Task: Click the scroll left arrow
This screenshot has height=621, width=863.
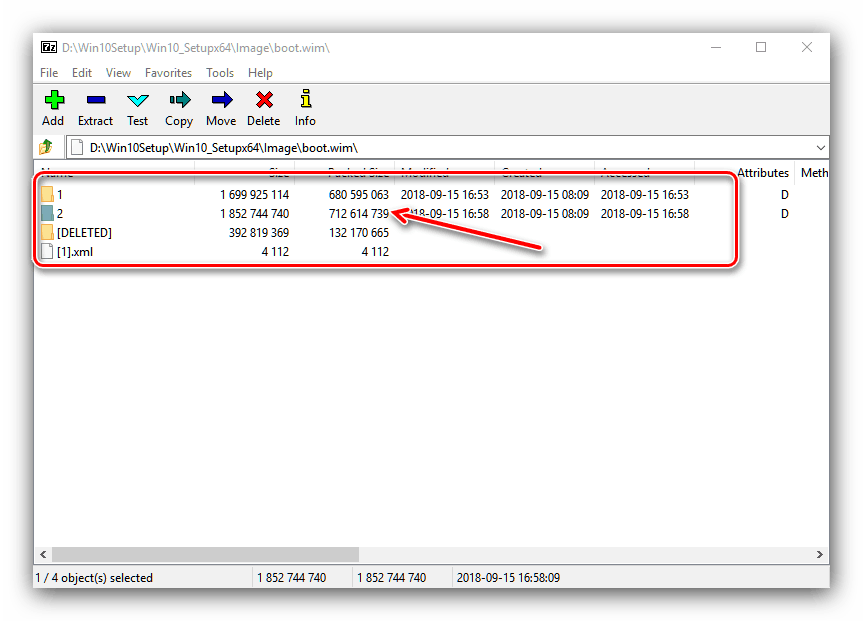Action: pyautogui.click(x=43, y=554)
